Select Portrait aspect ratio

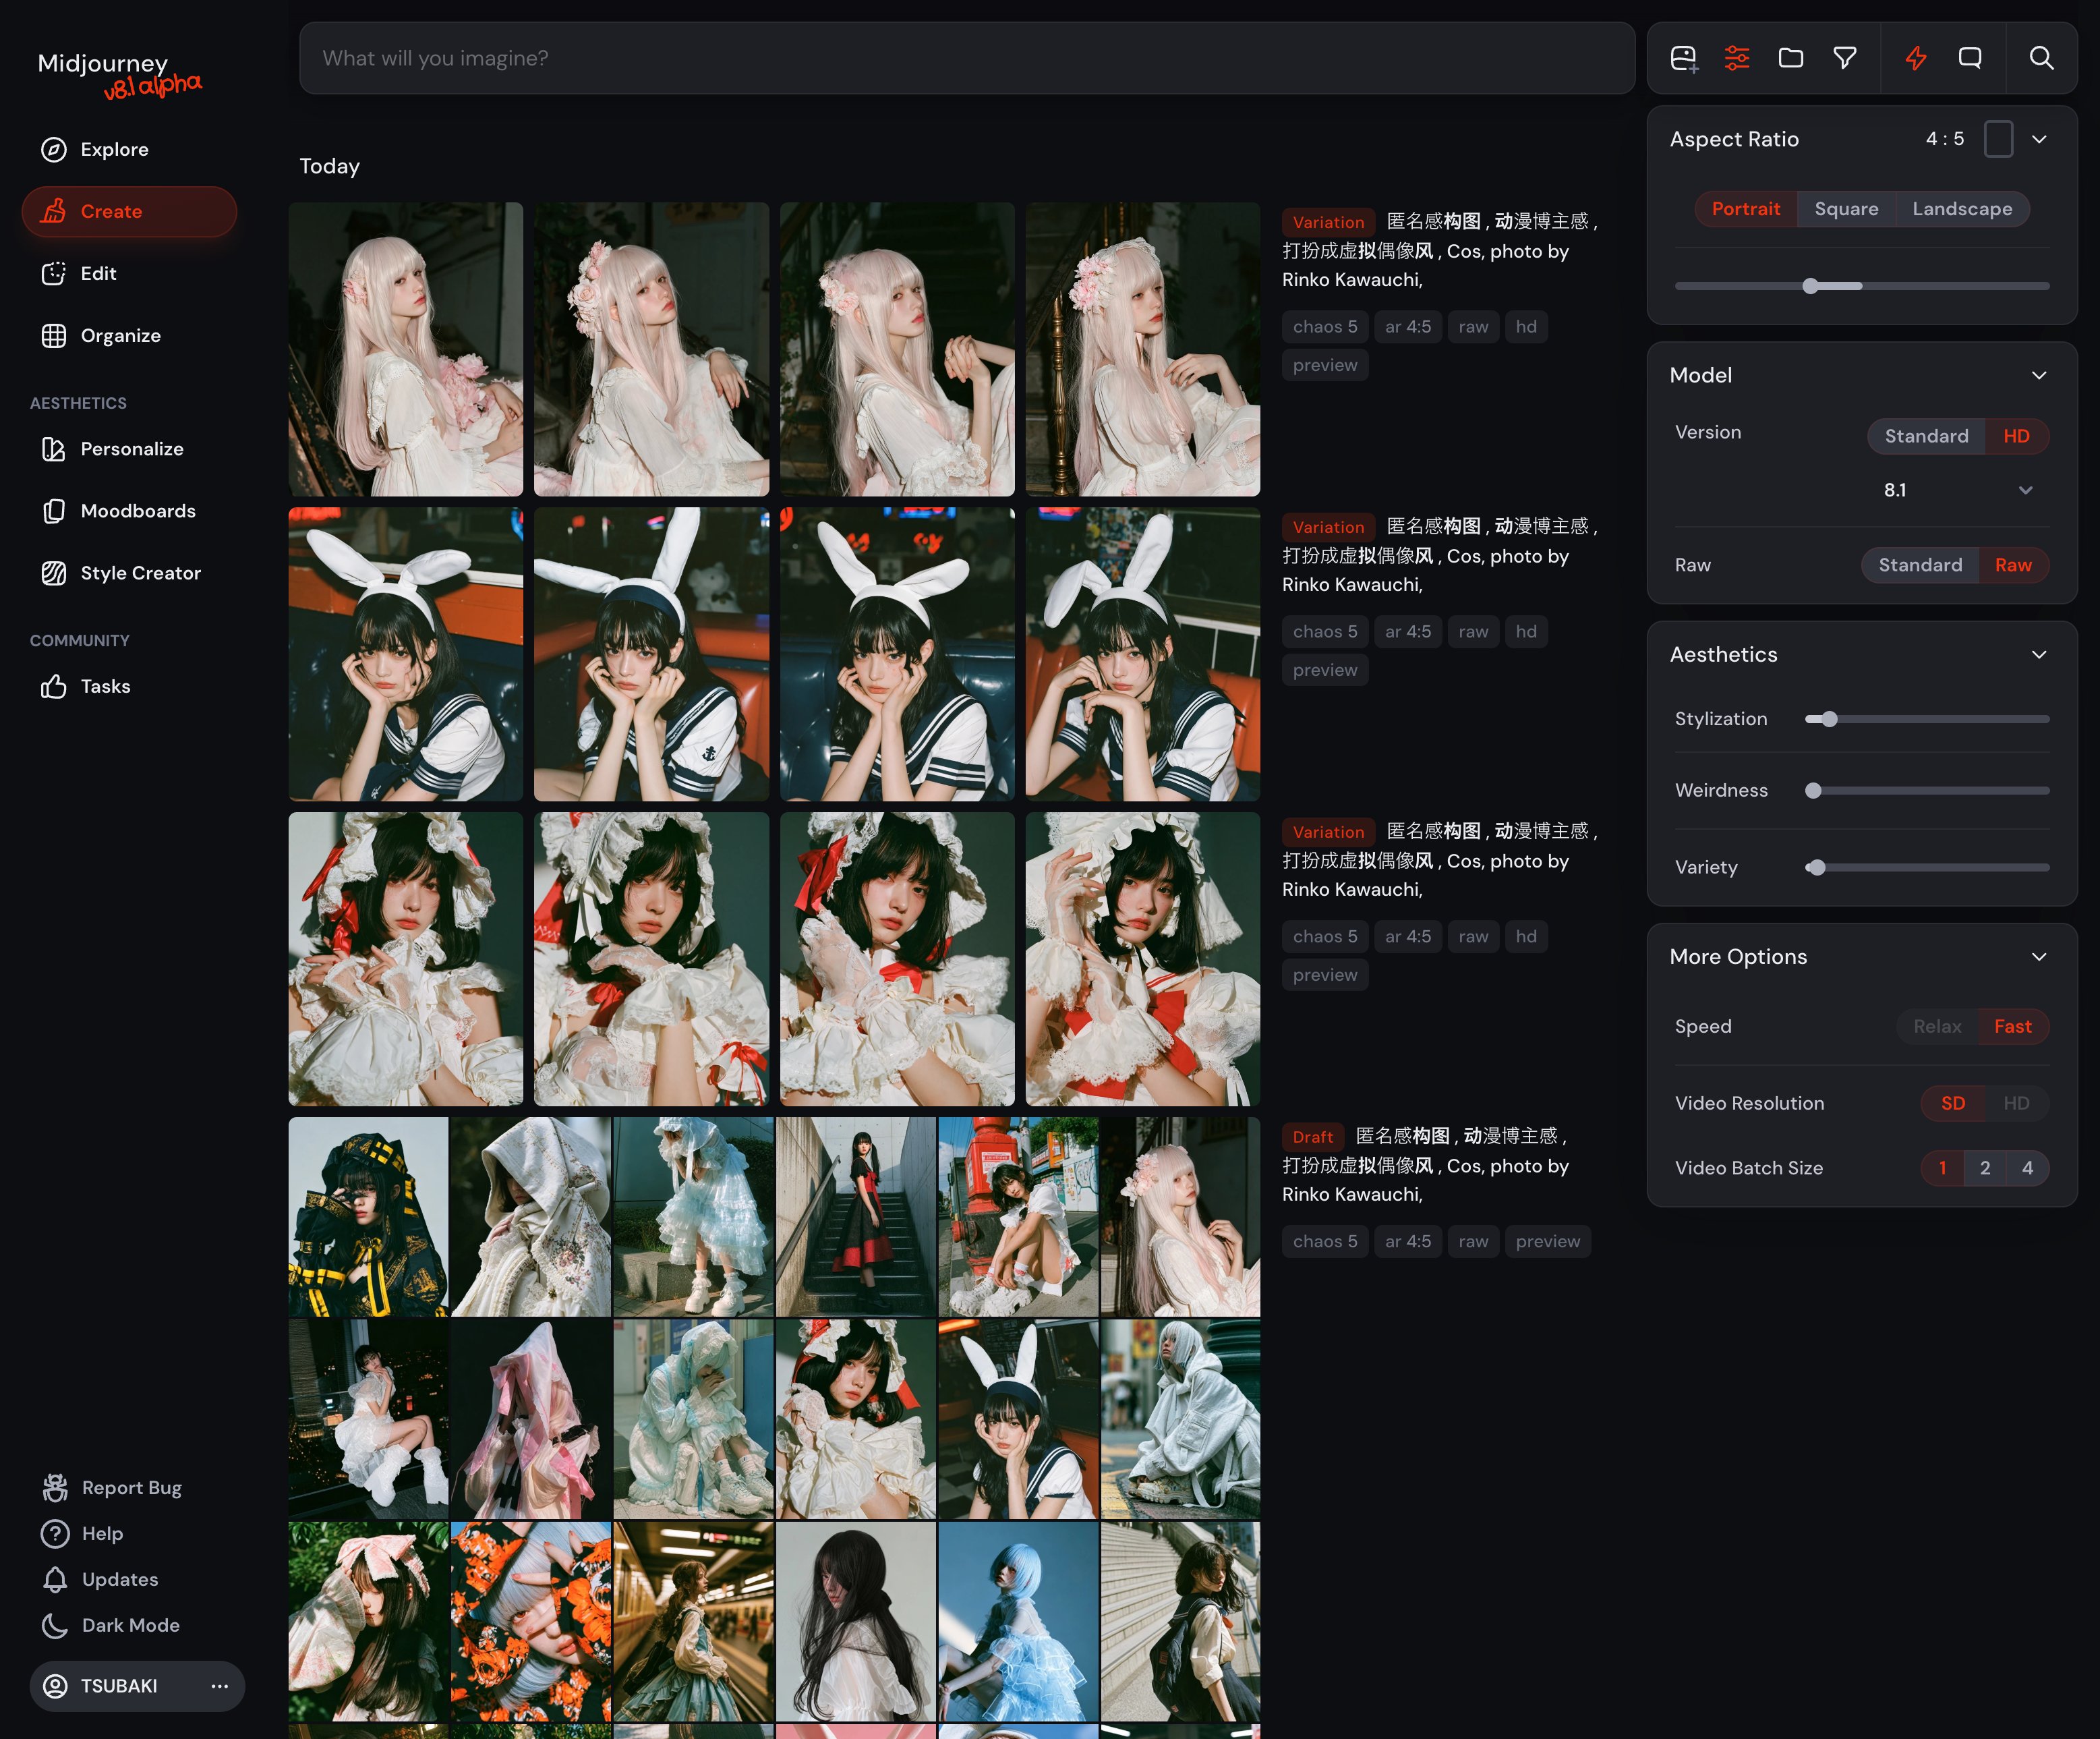(1746, 209)
